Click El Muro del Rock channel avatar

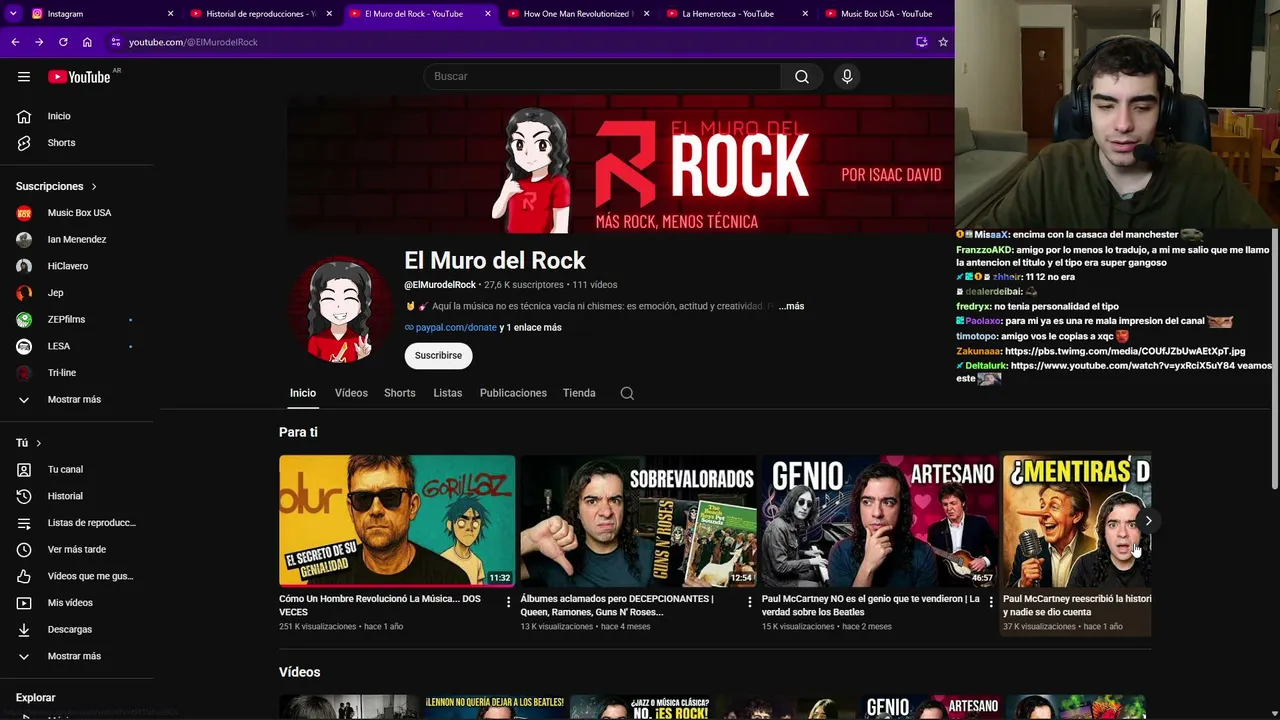click(340, 309)
